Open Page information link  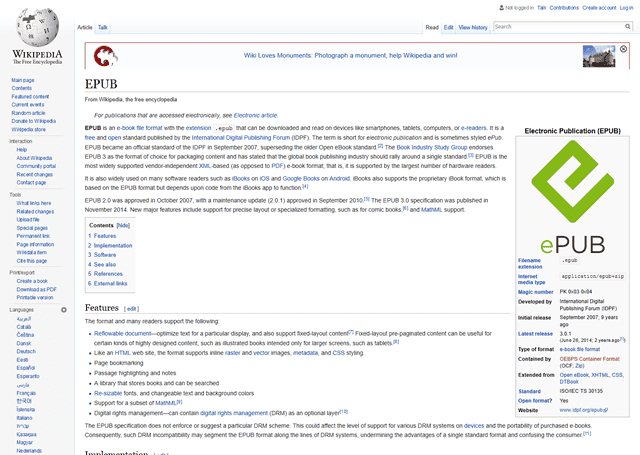35,244
